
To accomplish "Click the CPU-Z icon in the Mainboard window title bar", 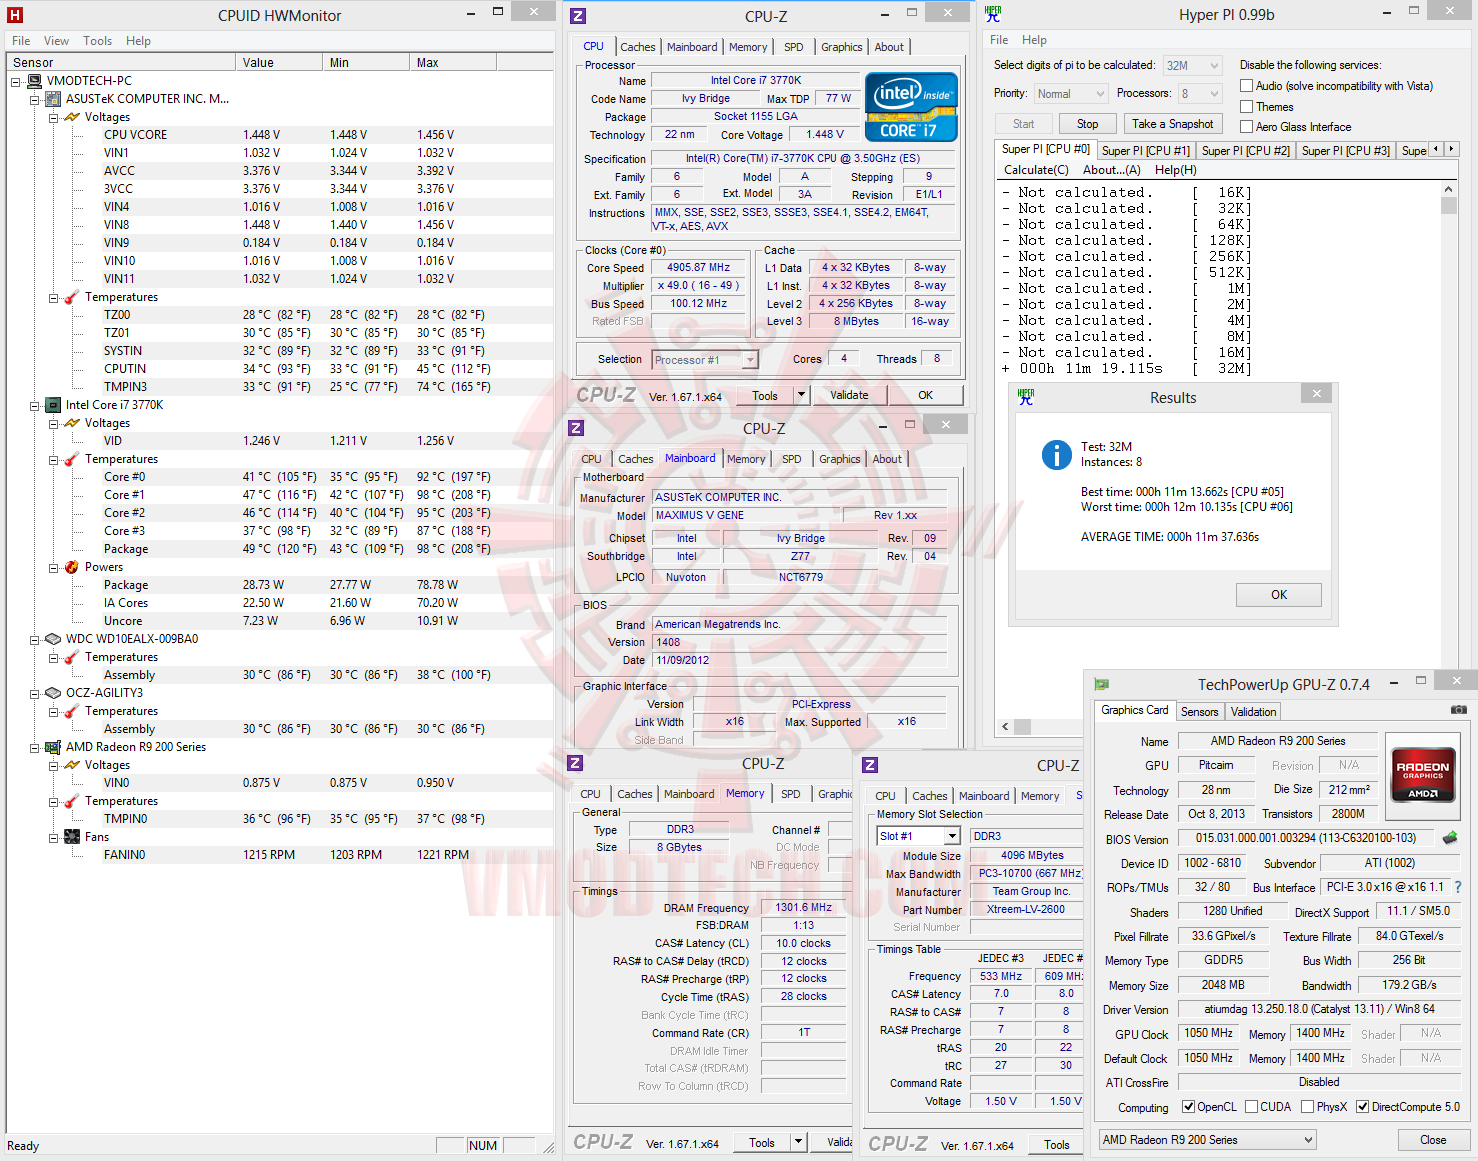I will coord(576,428).
